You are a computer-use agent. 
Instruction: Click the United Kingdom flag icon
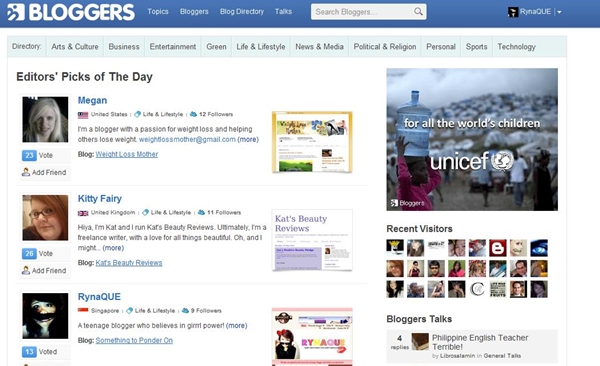(x=83, y=213)
